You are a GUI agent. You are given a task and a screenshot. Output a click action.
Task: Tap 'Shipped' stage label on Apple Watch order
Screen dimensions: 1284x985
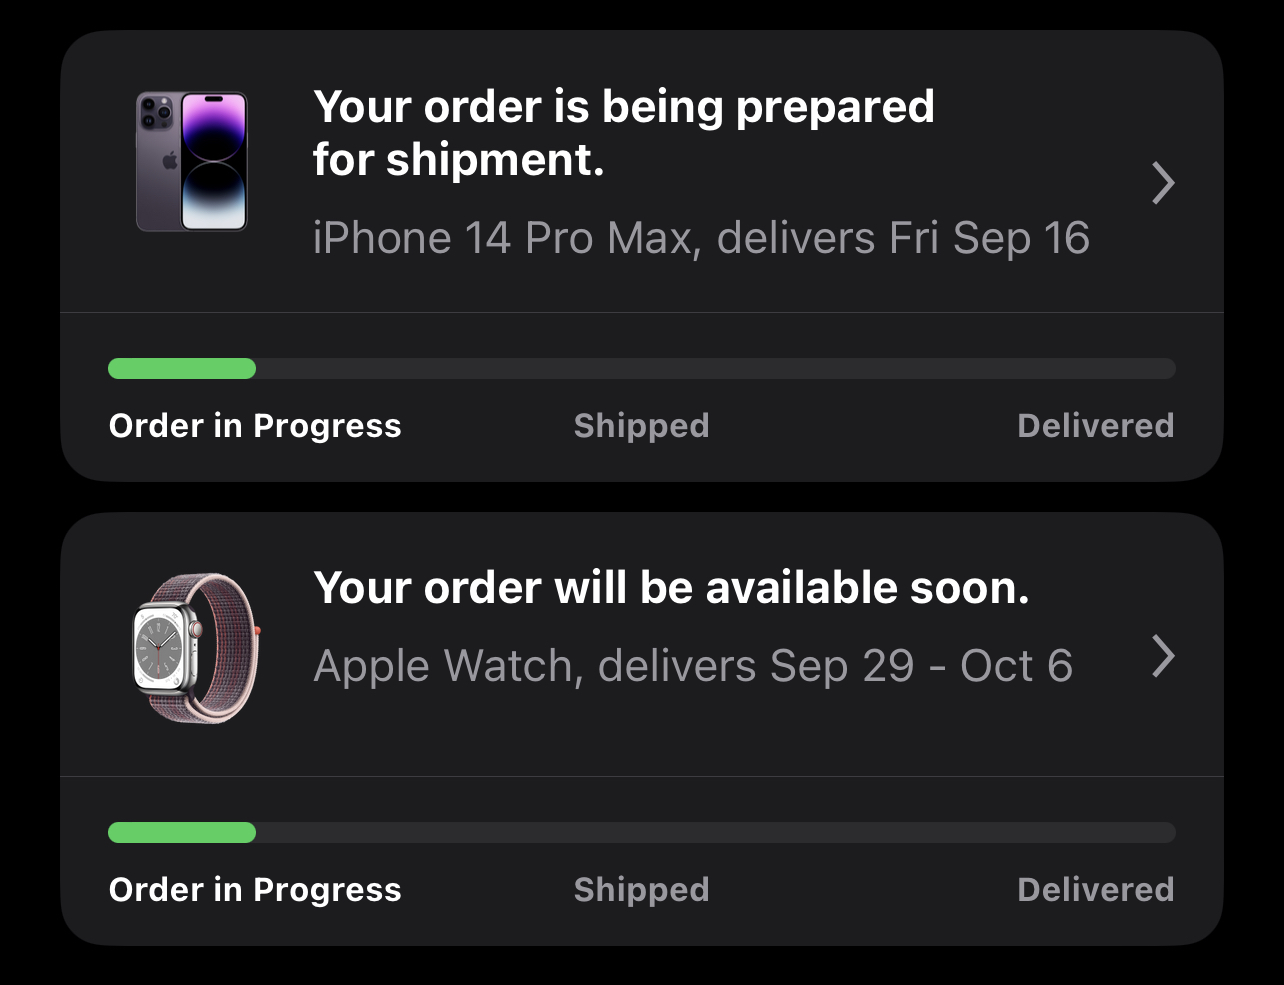[x=641, y=890]
